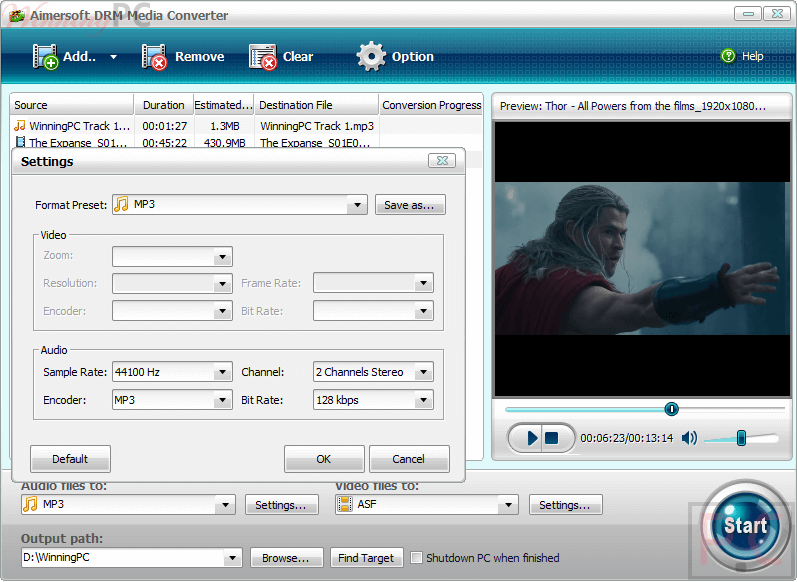Enable Shutdown PC when finished
This screenshot has height=582, width=797.
[x=416, y=558]
